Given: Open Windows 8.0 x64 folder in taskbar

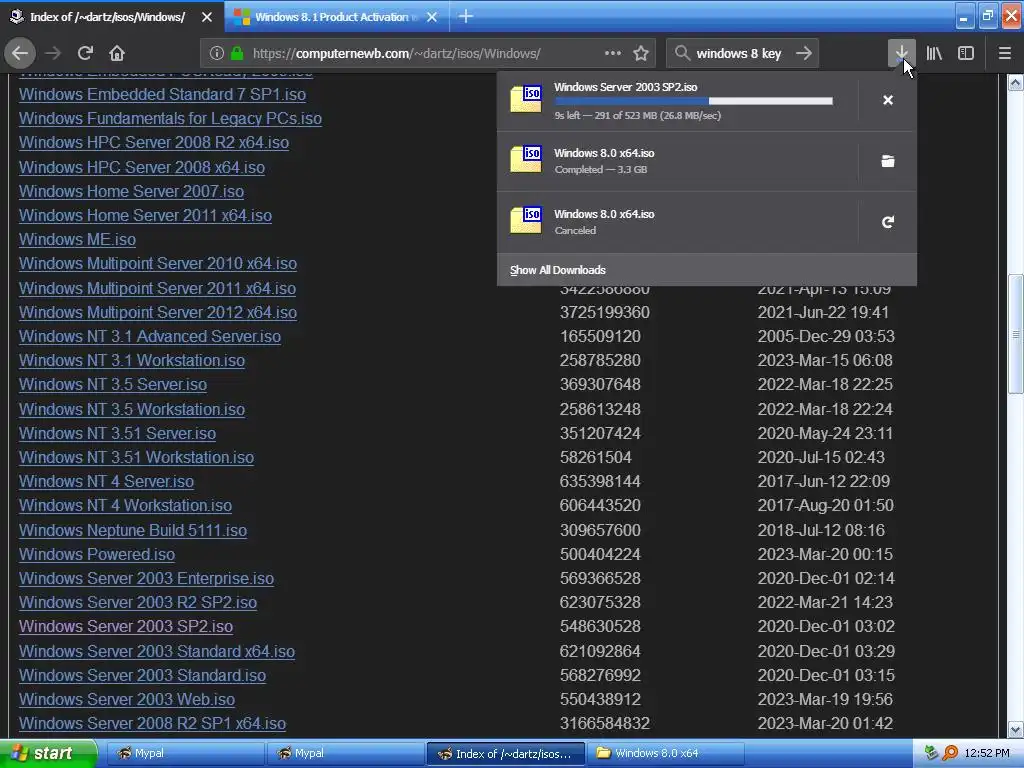Looking at the screenshot, I should [x=665, y=754].
